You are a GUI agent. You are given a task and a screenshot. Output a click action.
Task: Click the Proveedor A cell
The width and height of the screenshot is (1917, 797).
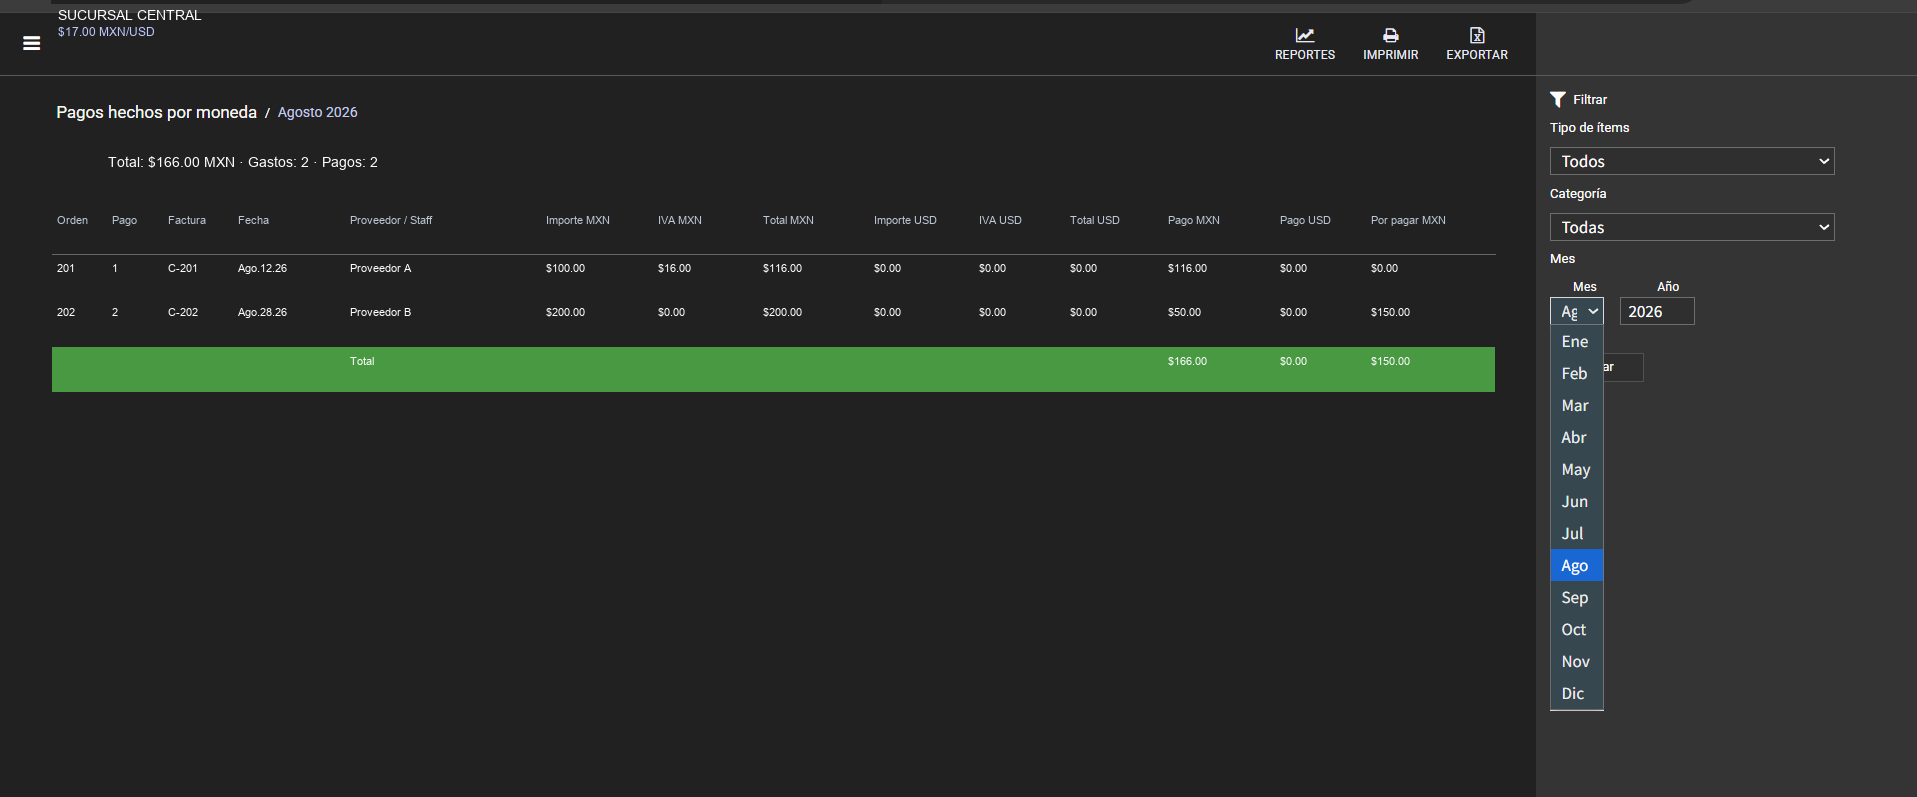tap(380, 268)
